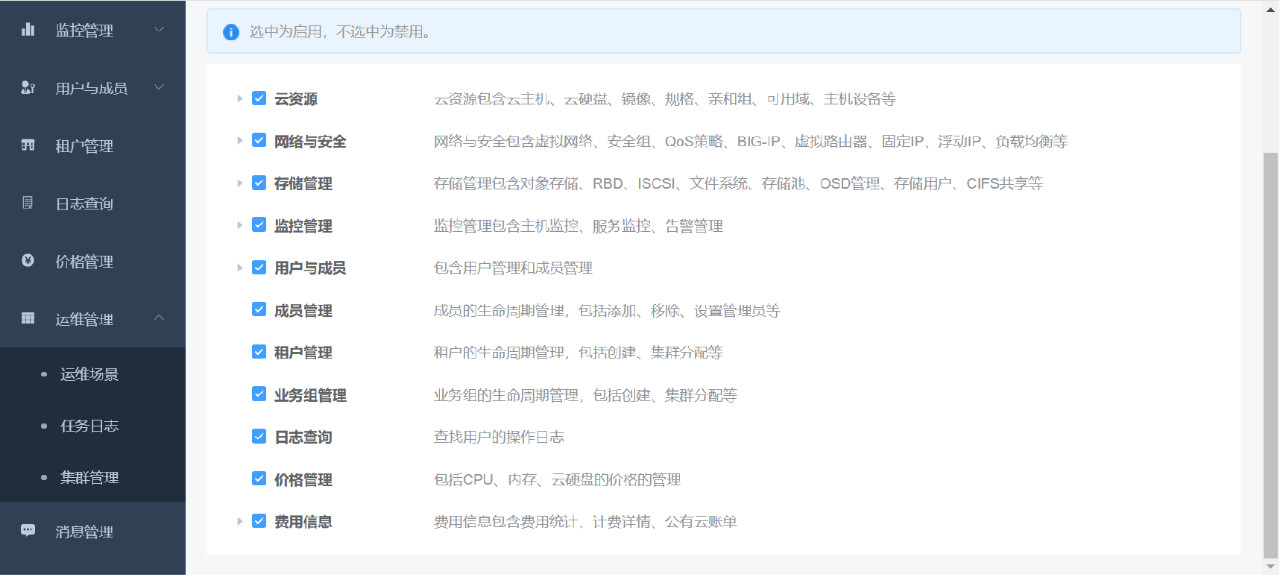Uncheck the 日志查询 checkbox in permission list
The height and width of the screenshot is (575, 1280).
(x=259, y=436)
